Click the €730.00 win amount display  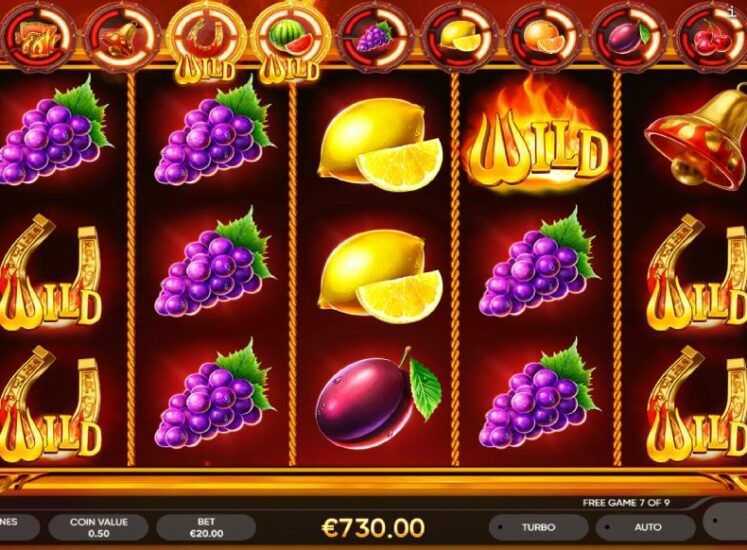(373, 527)
